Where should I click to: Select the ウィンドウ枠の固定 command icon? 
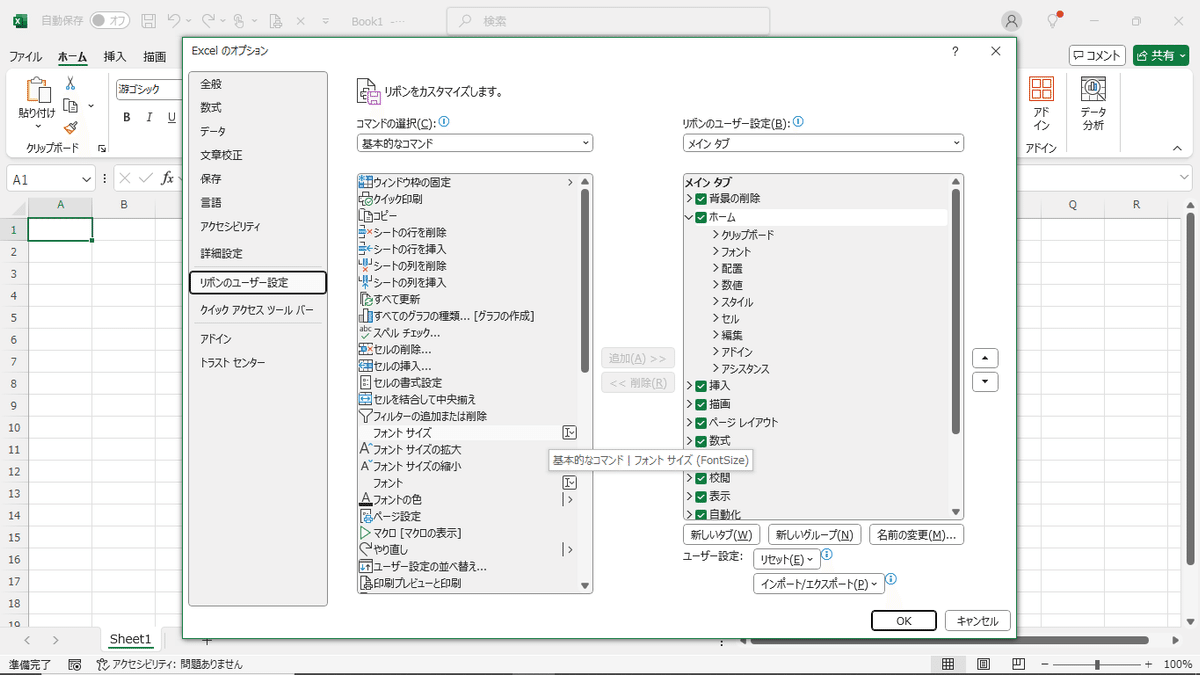pyautogui.click(x=365, y=182)
